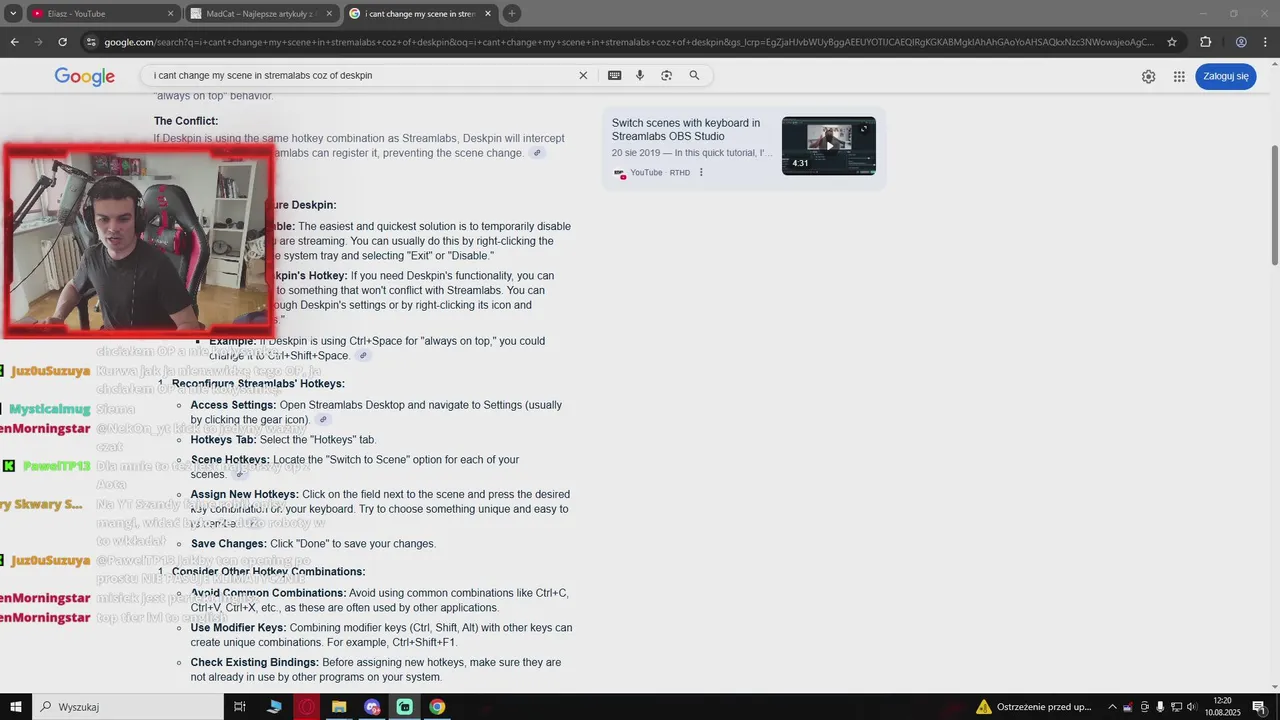The height and width of the screenshot is (720, 1280).
Task: Click link icon after Access Settings step
Action: pyautogui.click(x=323, y=420)
